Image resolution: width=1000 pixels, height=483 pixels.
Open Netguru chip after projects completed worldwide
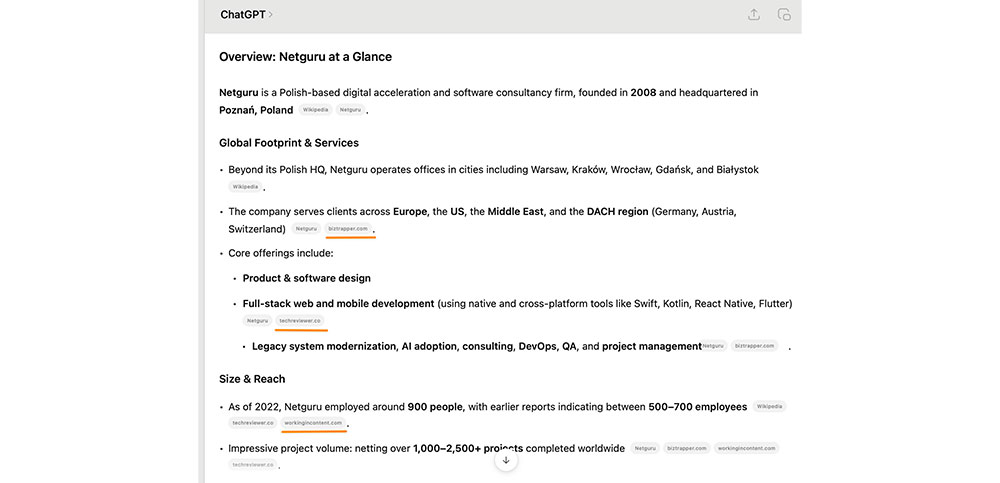(x=645, y=449)
